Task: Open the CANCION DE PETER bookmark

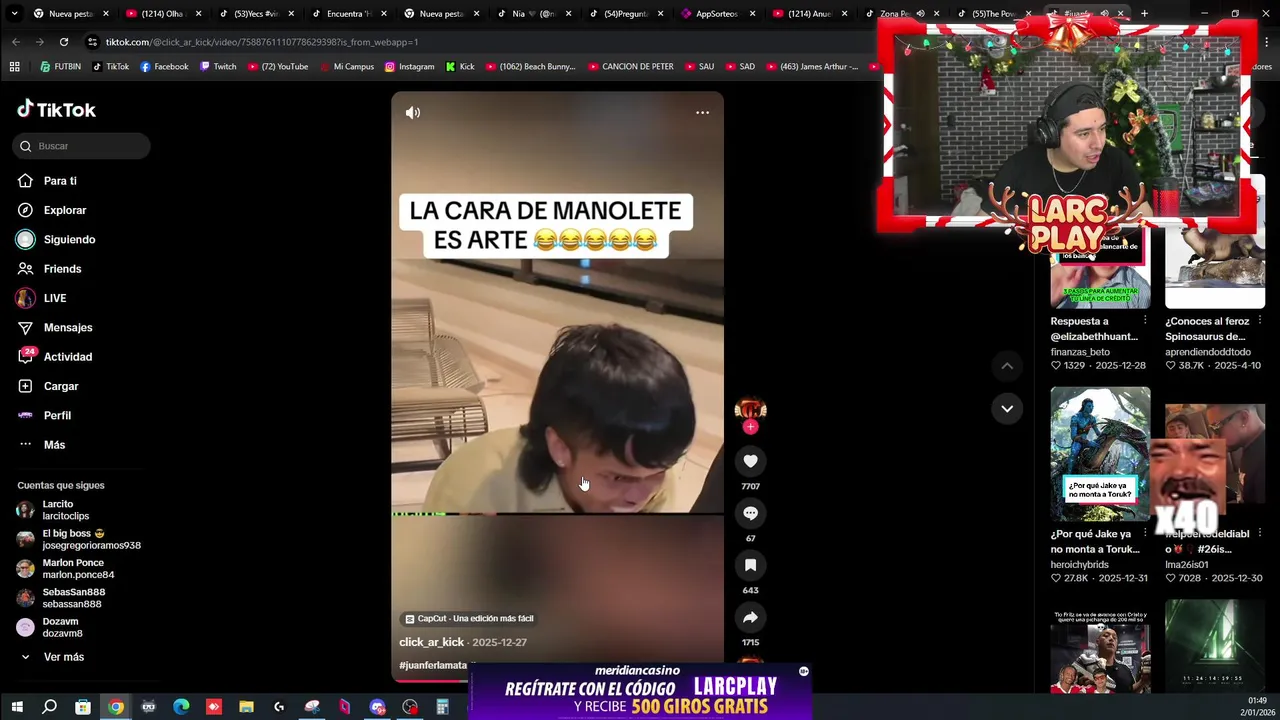Action: (630, 67)
